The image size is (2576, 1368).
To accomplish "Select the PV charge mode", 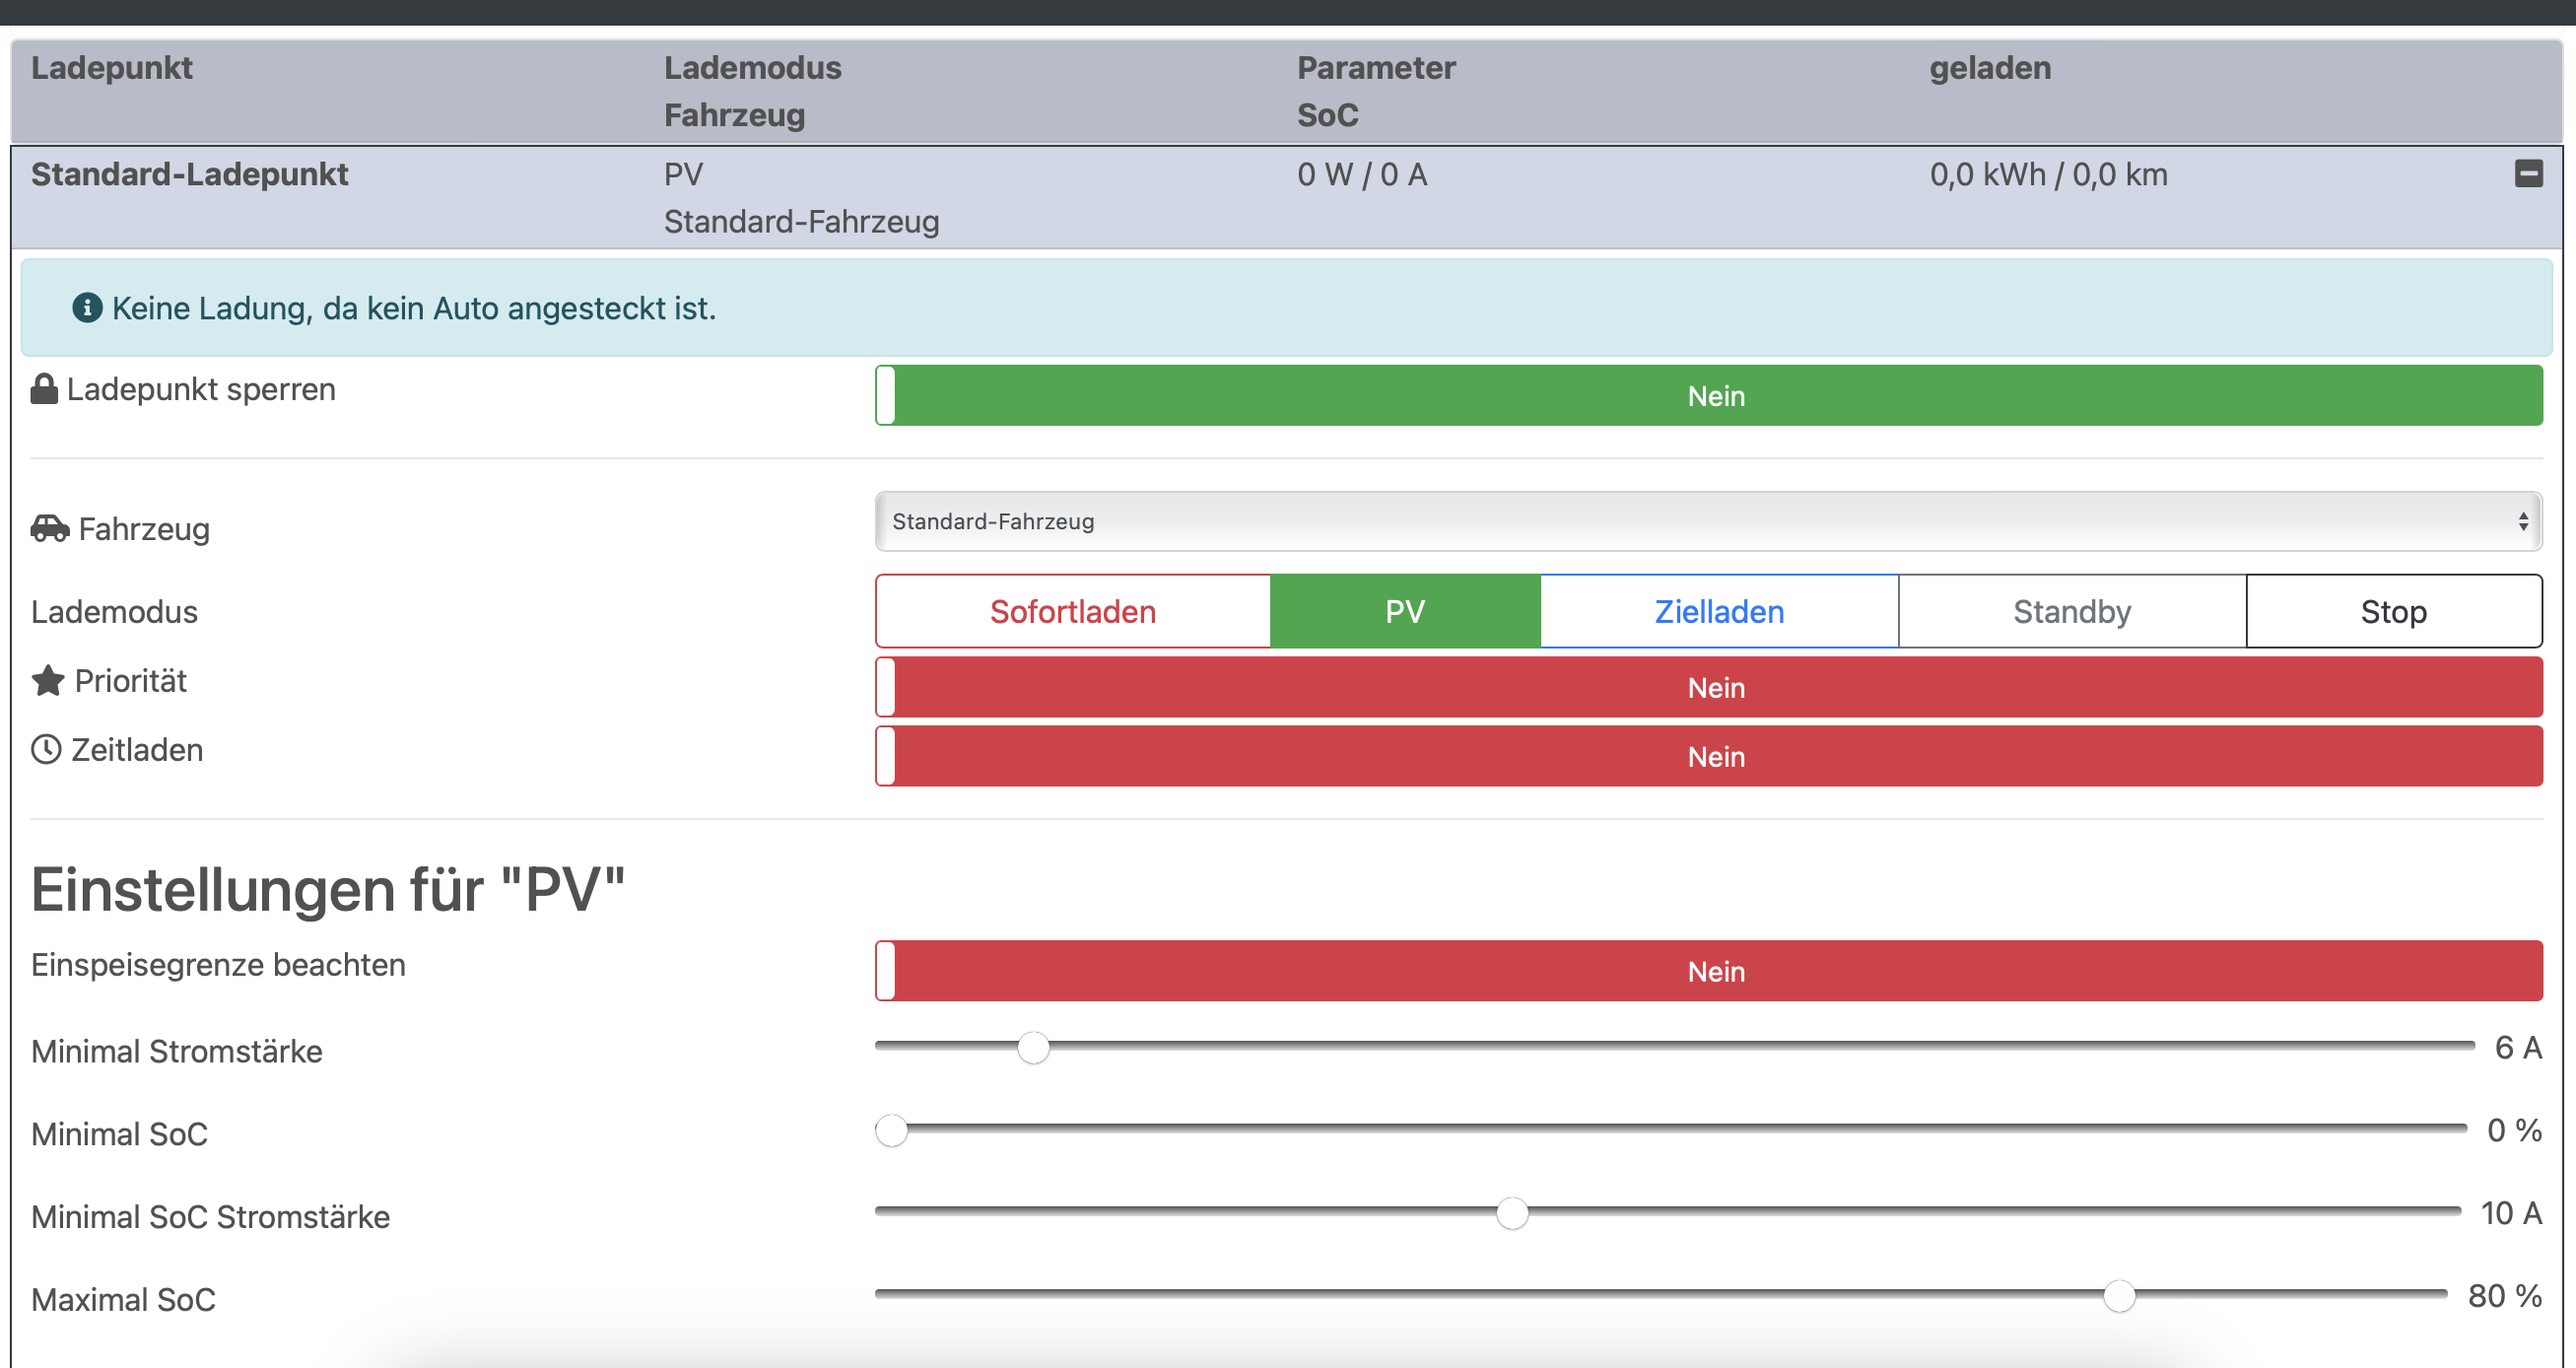I will click(1405, 611).
